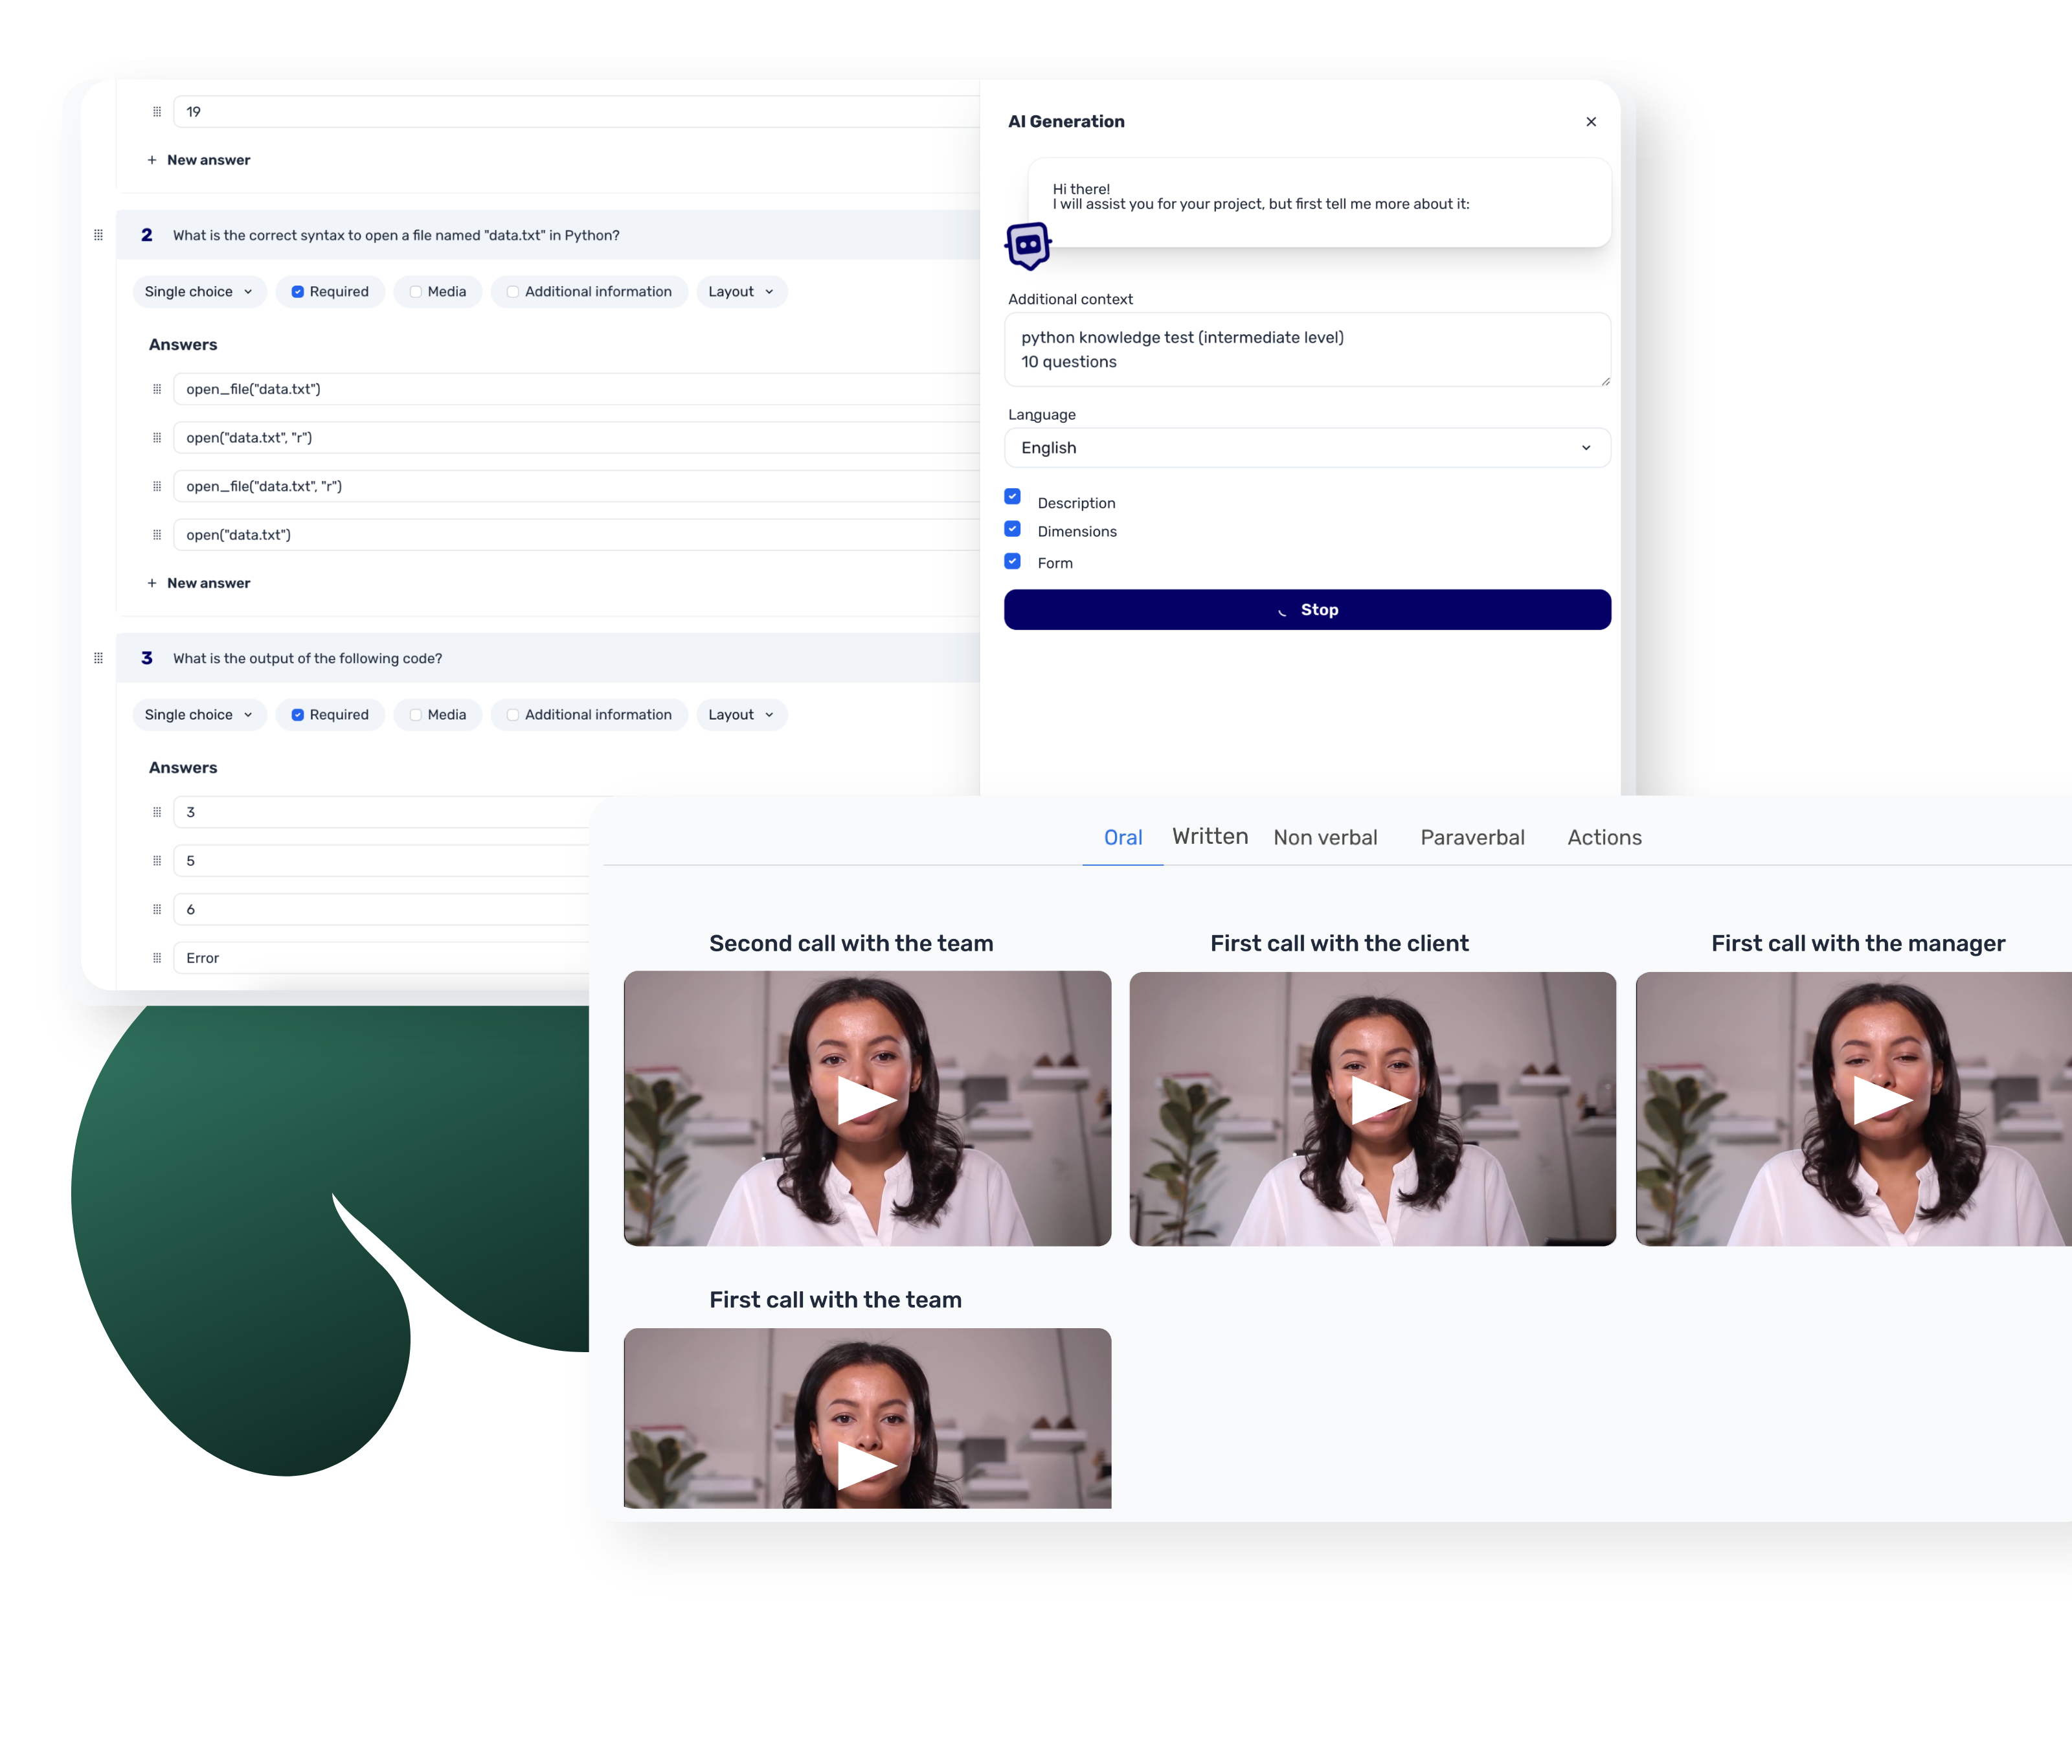Uncheck the Form checkbox
Screen dimensions: 2072x1764
pos(1013,561)
